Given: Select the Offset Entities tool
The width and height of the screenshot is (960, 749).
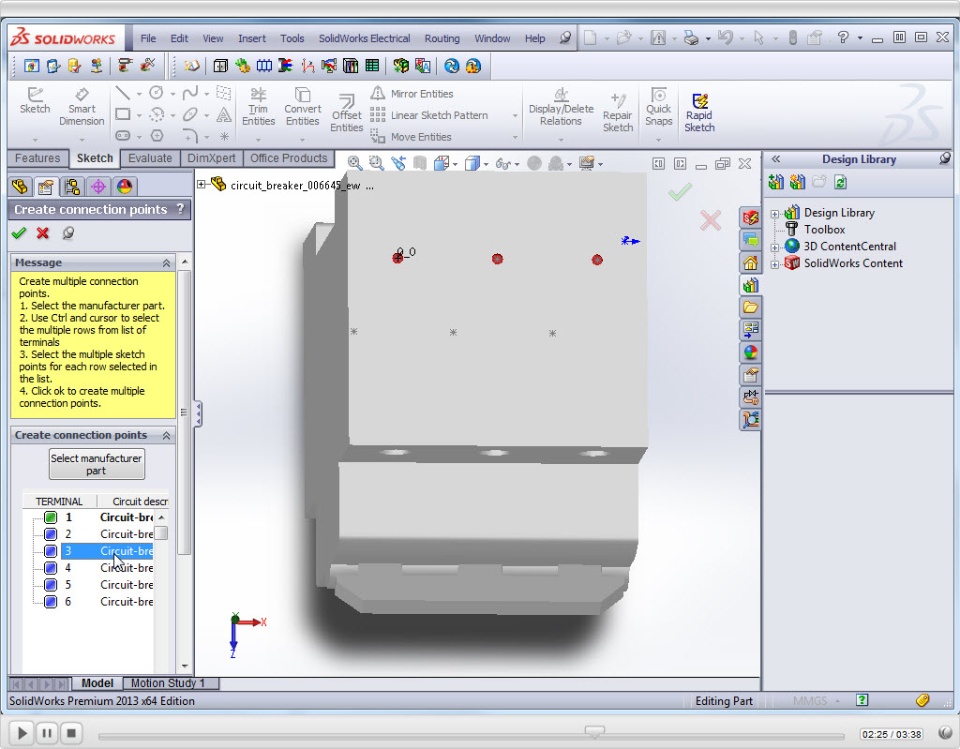Looking at the screenshot, I should [x=347, y=113].
